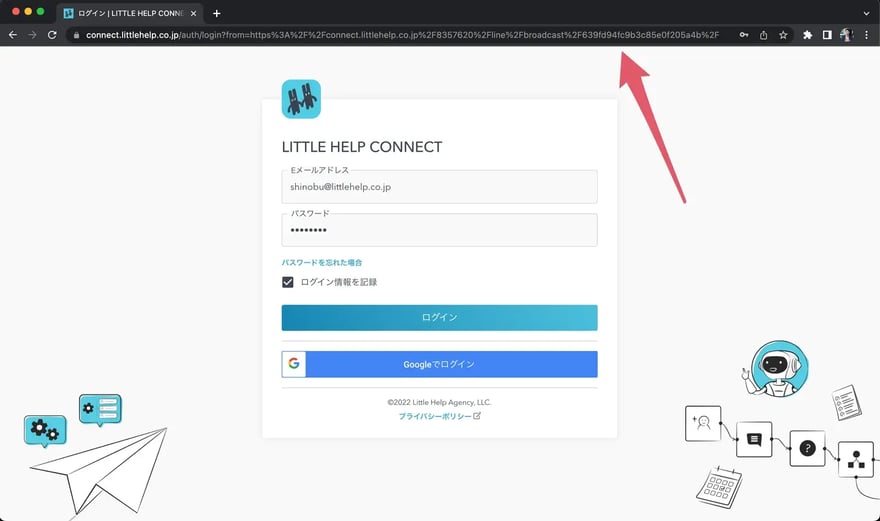The image size is (880, 521).
Task: Open a new browser tab
Action: [217, 13]
